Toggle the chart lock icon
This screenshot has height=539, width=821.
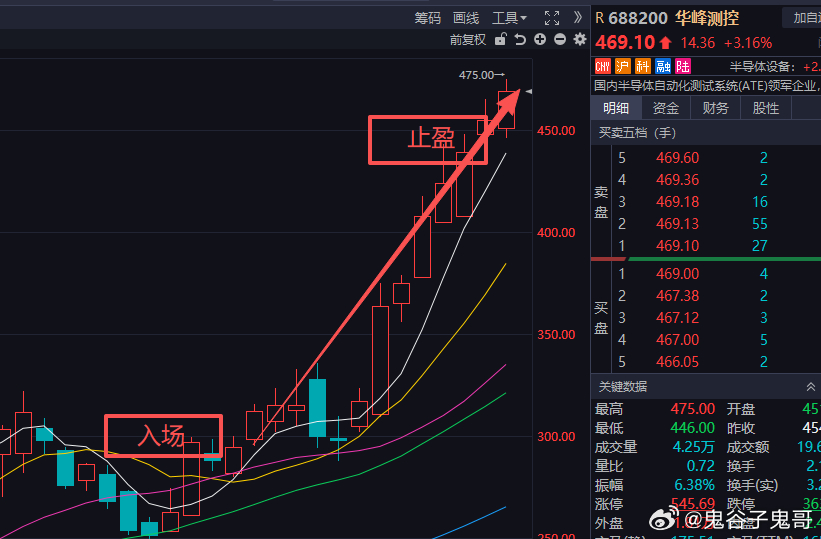coord(501,39)
